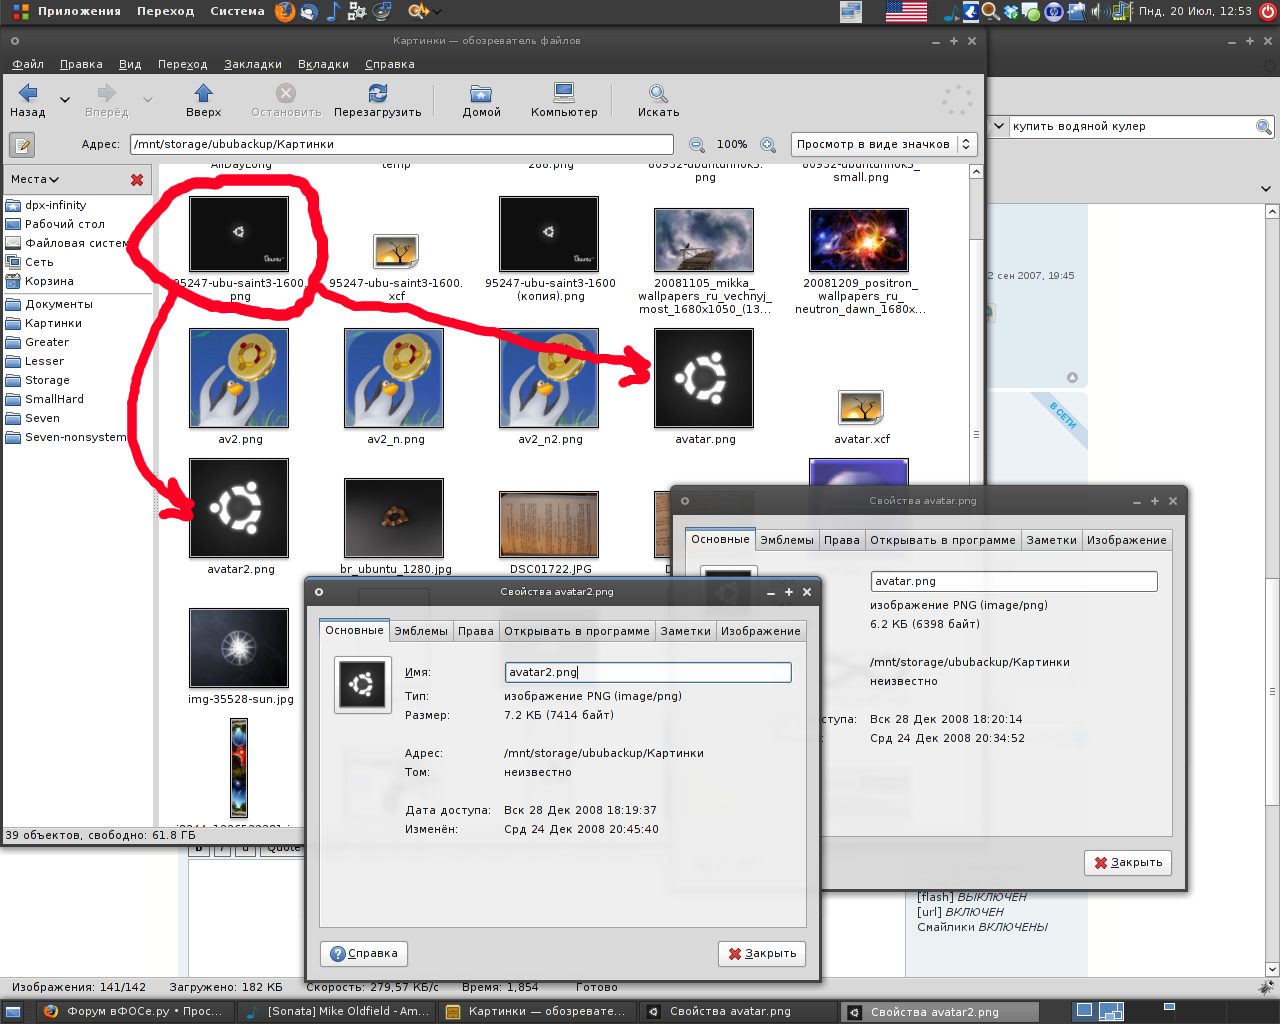Start a file search with Искать
Image resolution: width=1280 pixels, height=1024 pixels.
click(x=658, y=94)
